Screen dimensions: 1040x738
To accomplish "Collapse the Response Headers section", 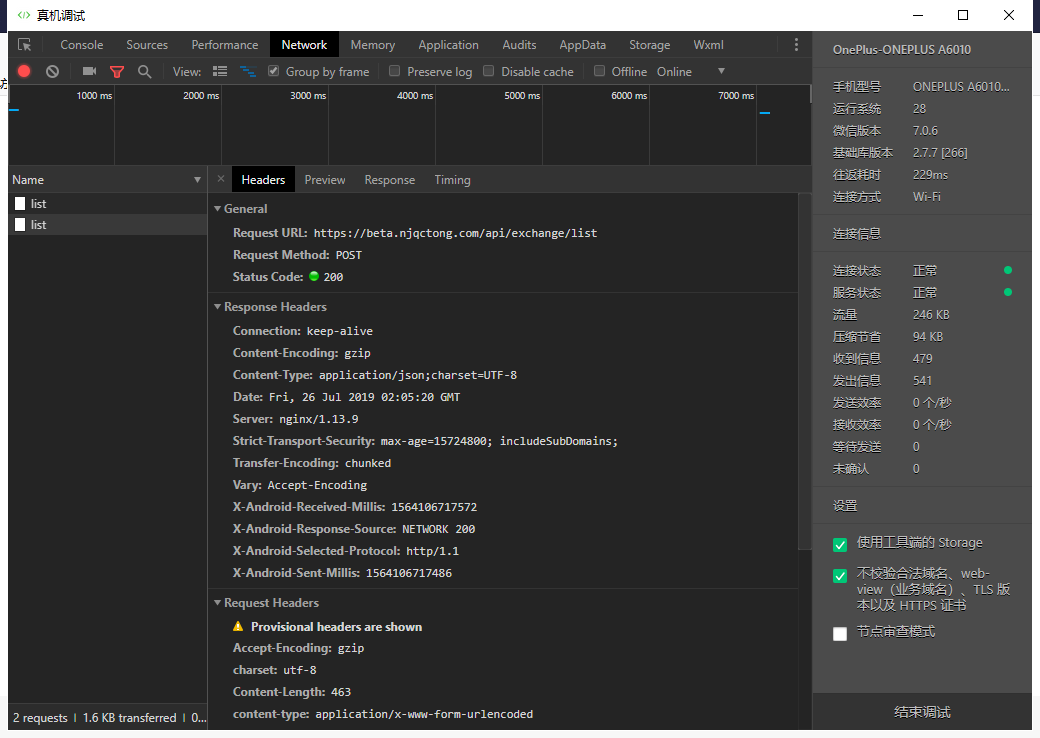I will click(218, 307).
